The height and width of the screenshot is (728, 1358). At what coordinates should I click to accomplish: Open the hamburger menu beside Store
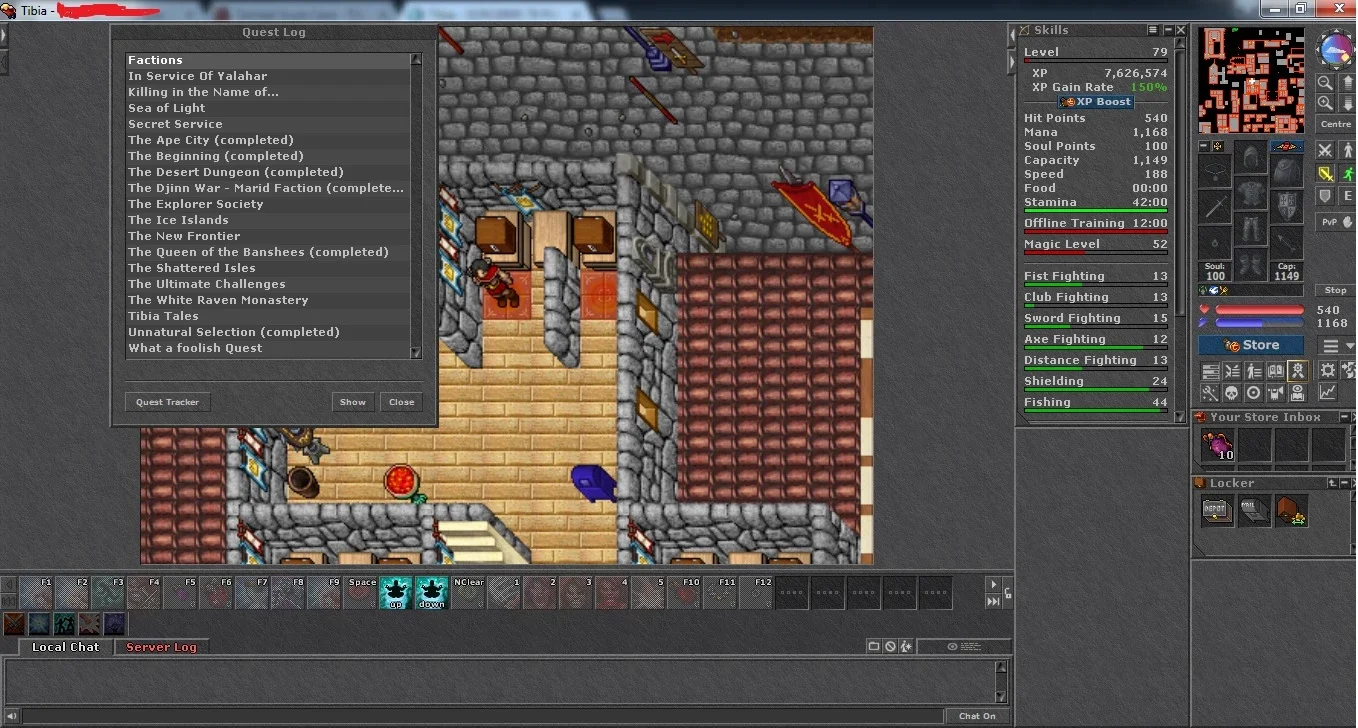(x=1330, y=346)
